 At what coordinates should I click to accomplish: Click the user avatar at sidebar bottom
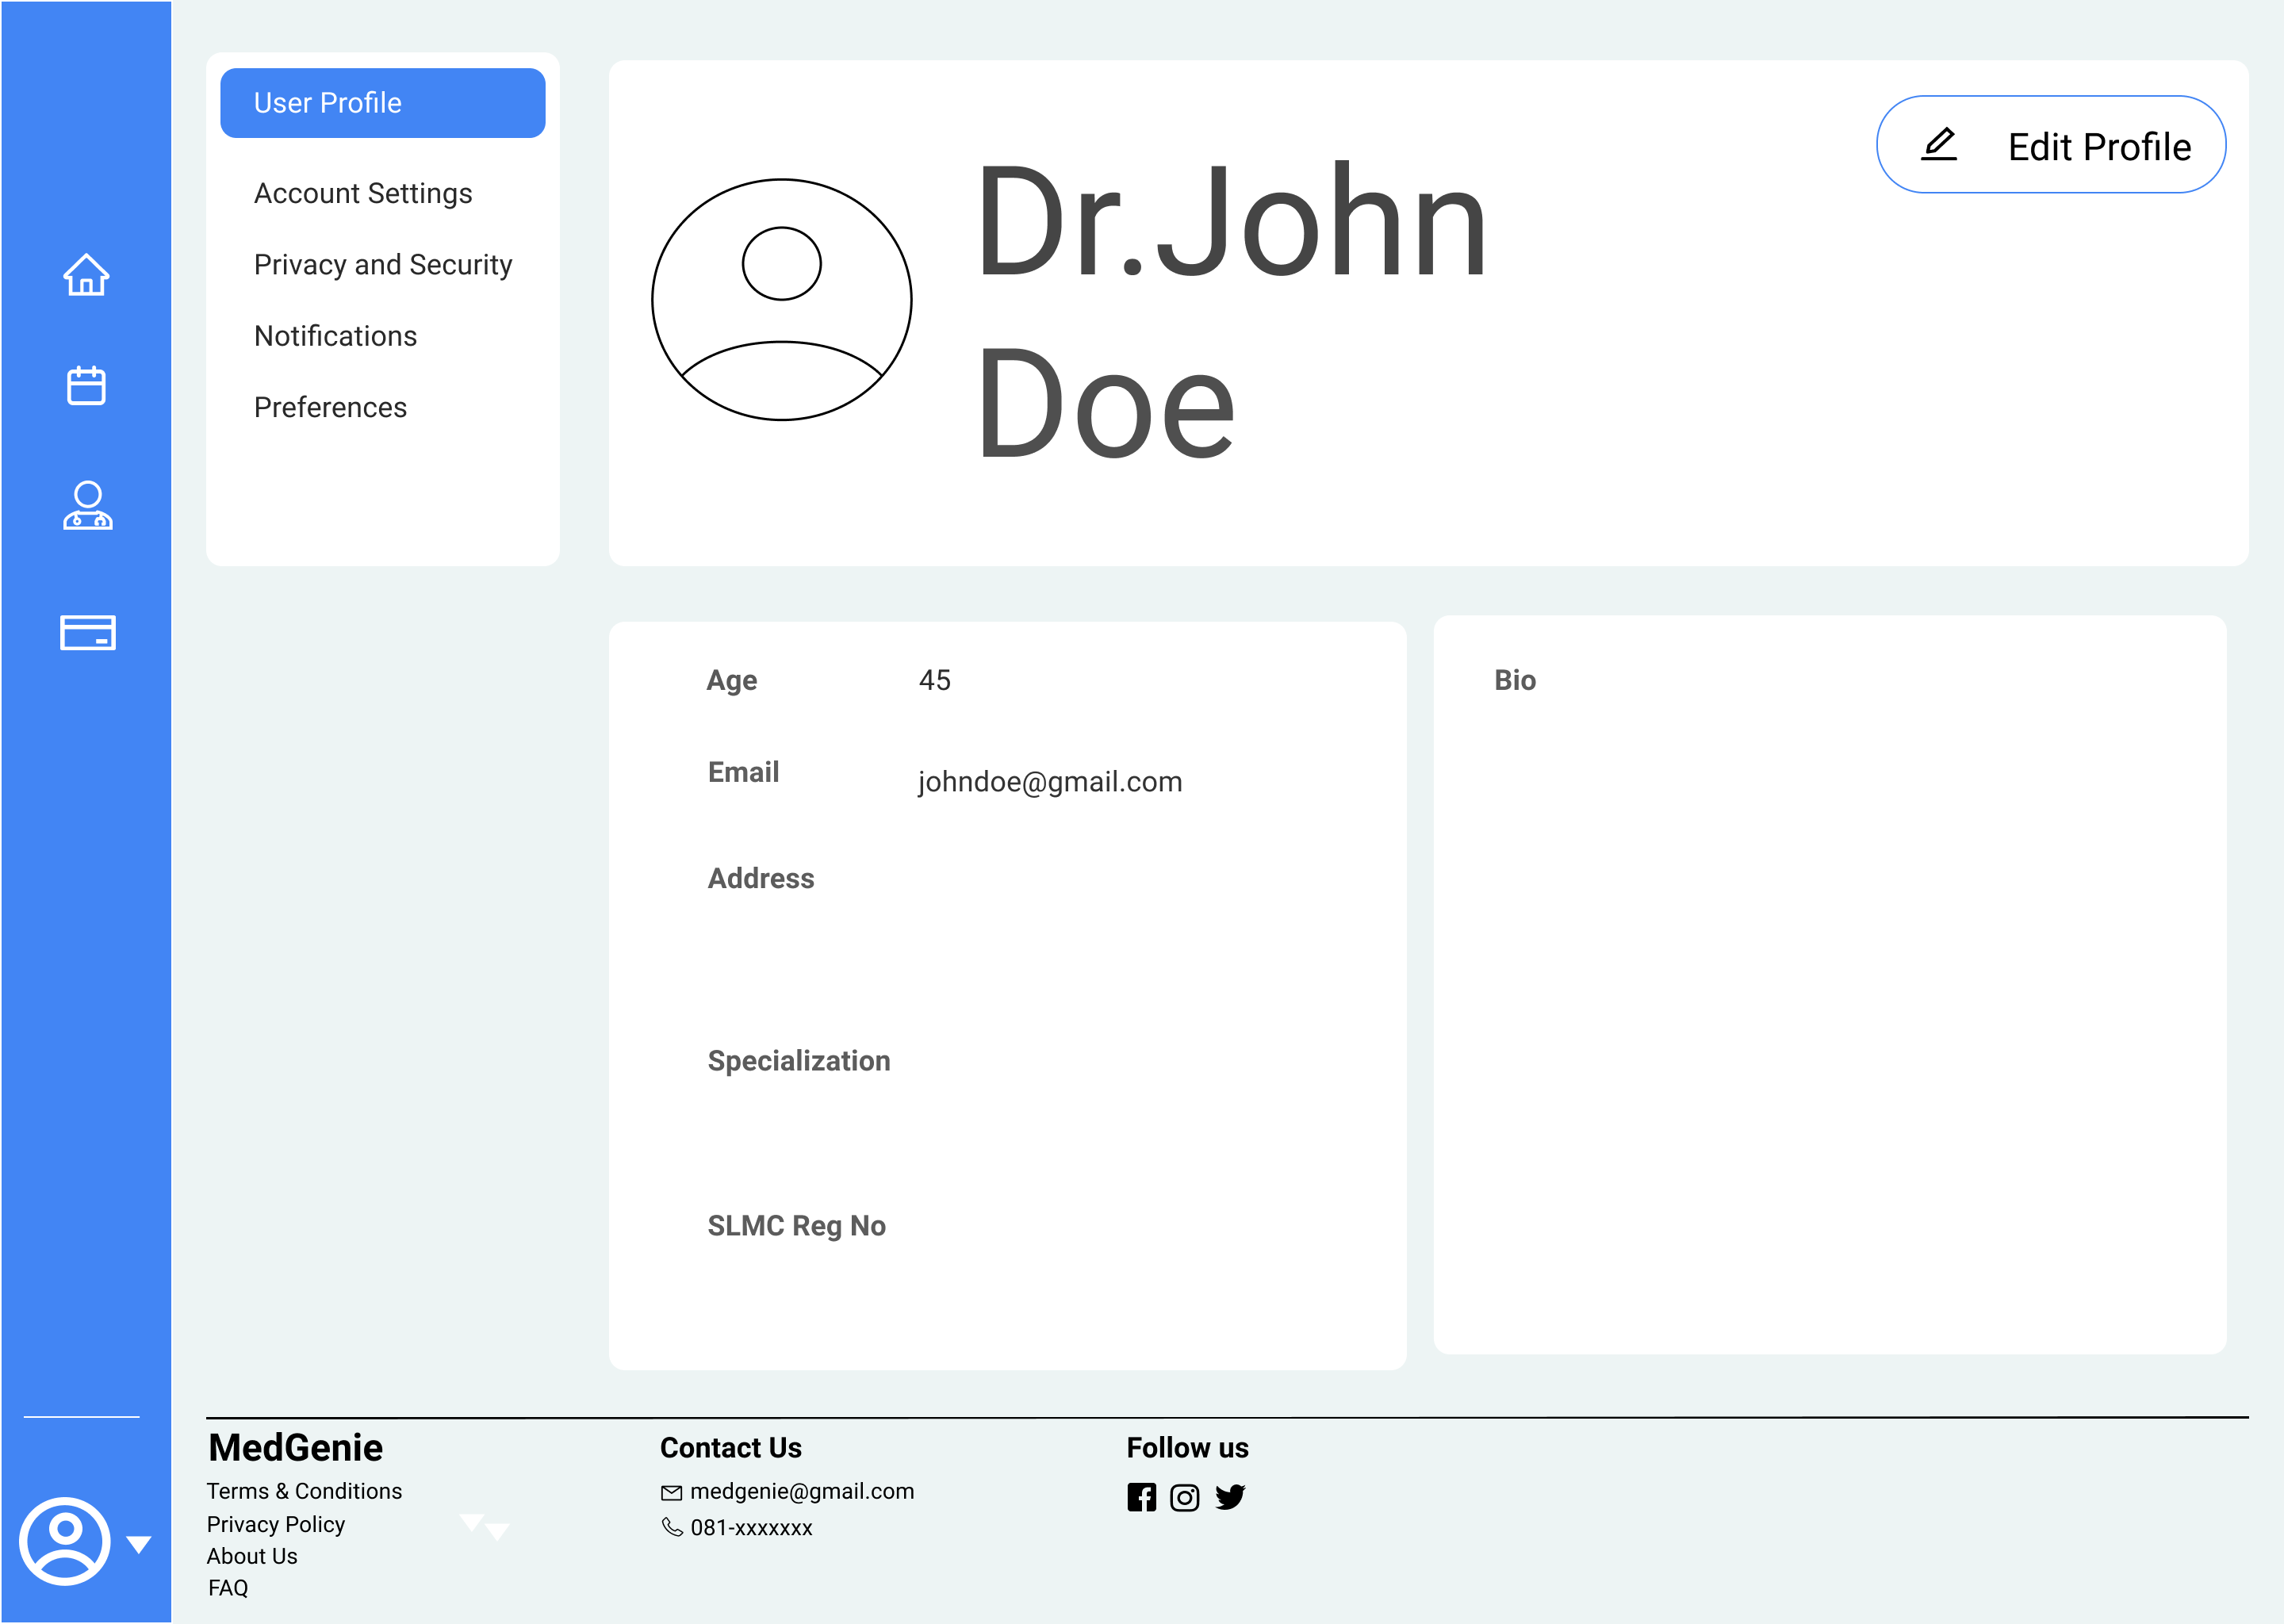[x=65, y=1541]
